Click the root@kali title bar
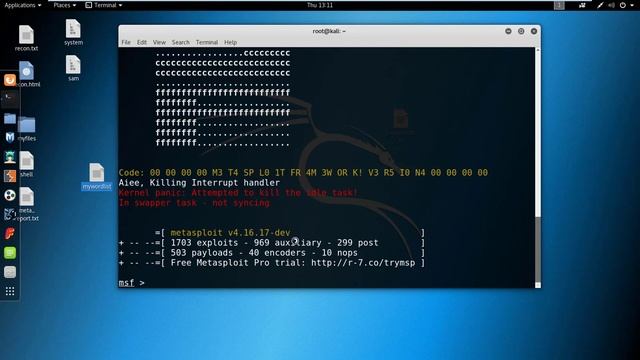 click(329, 31)
